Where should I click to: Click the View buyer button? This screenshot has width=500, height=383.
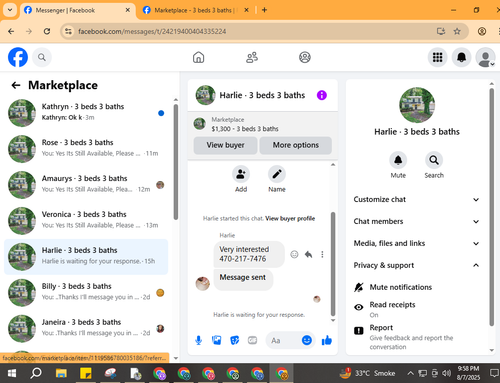point(225,145)
